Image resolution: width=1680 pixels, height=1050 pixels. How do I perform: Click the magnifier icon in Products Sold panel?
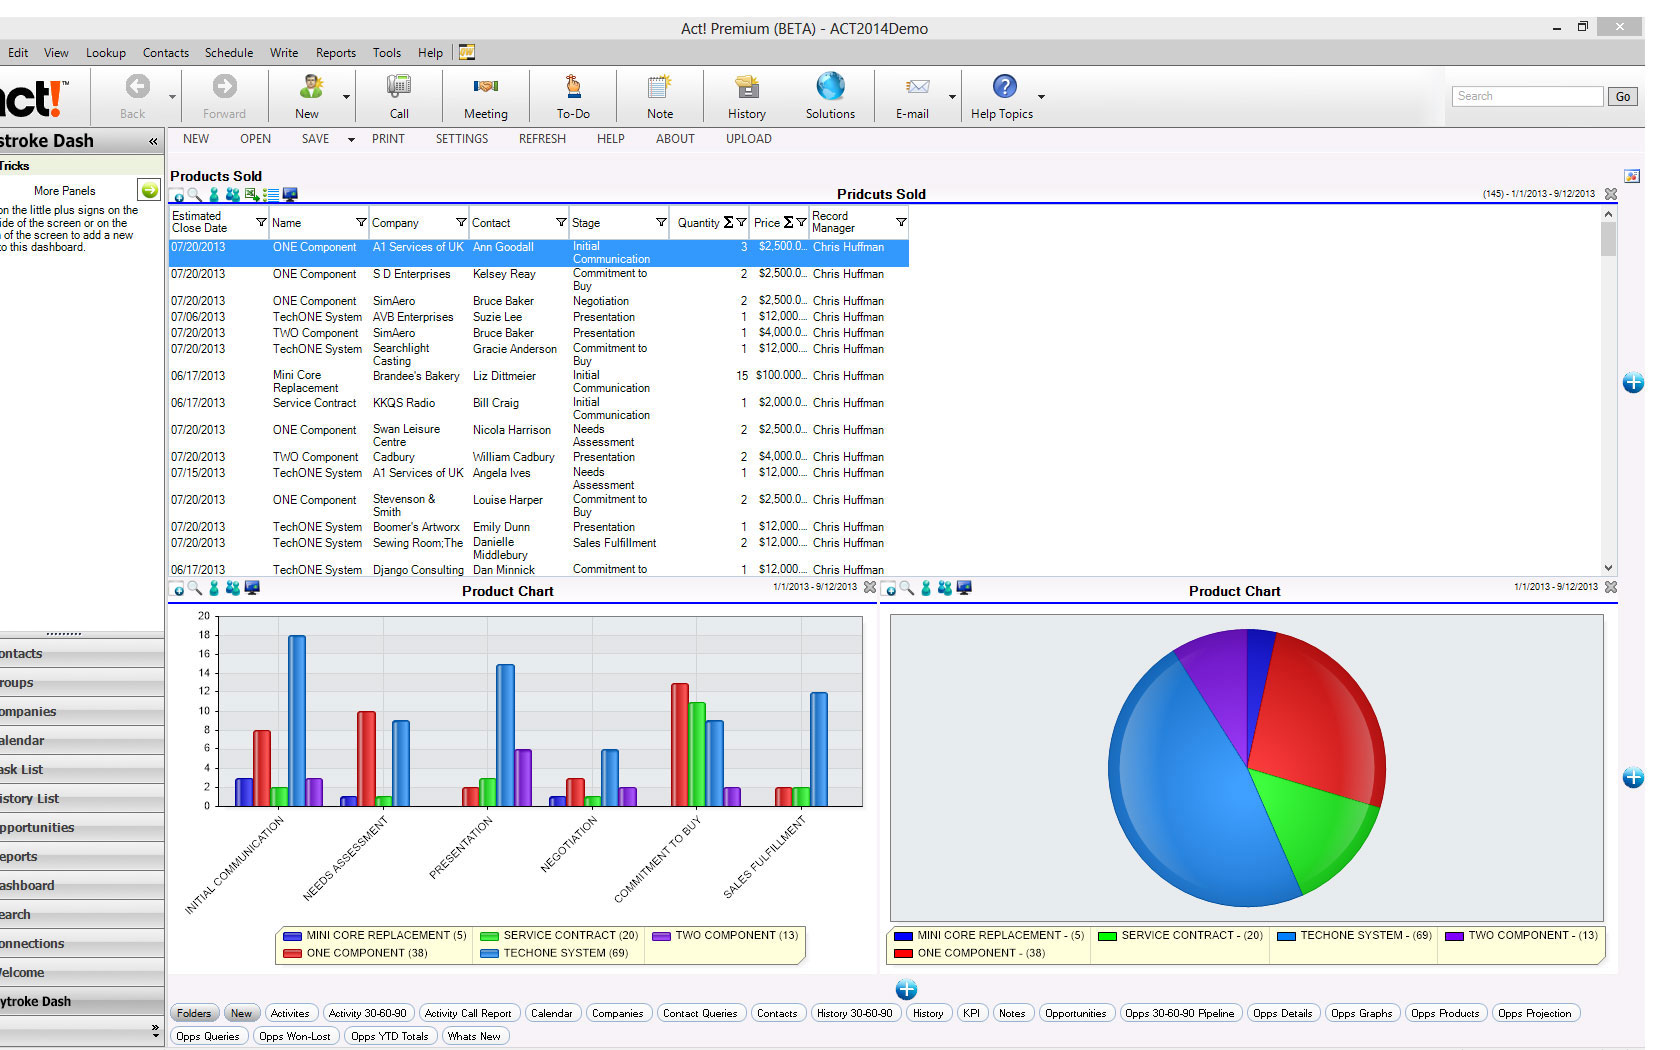point(195,195)
